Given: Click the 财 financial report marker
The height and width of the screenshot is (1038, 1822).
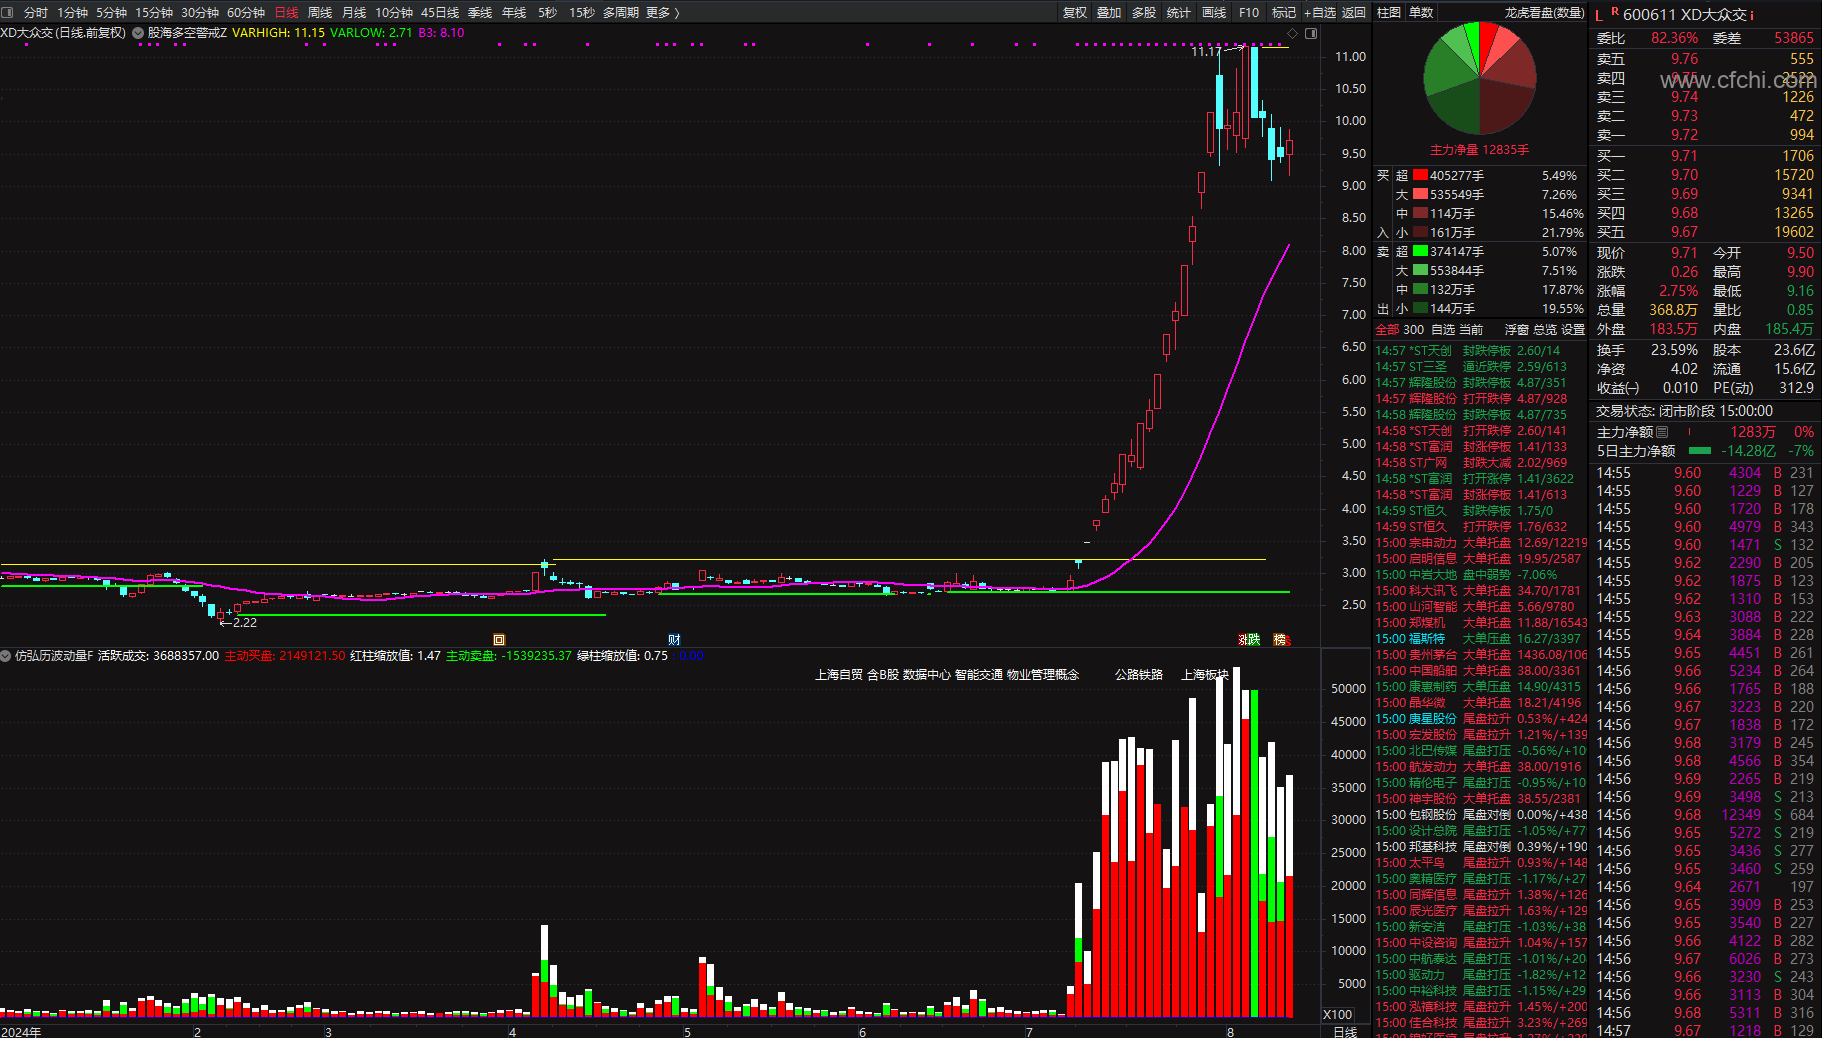Looking at the screenshot, I should pos(674,640).
